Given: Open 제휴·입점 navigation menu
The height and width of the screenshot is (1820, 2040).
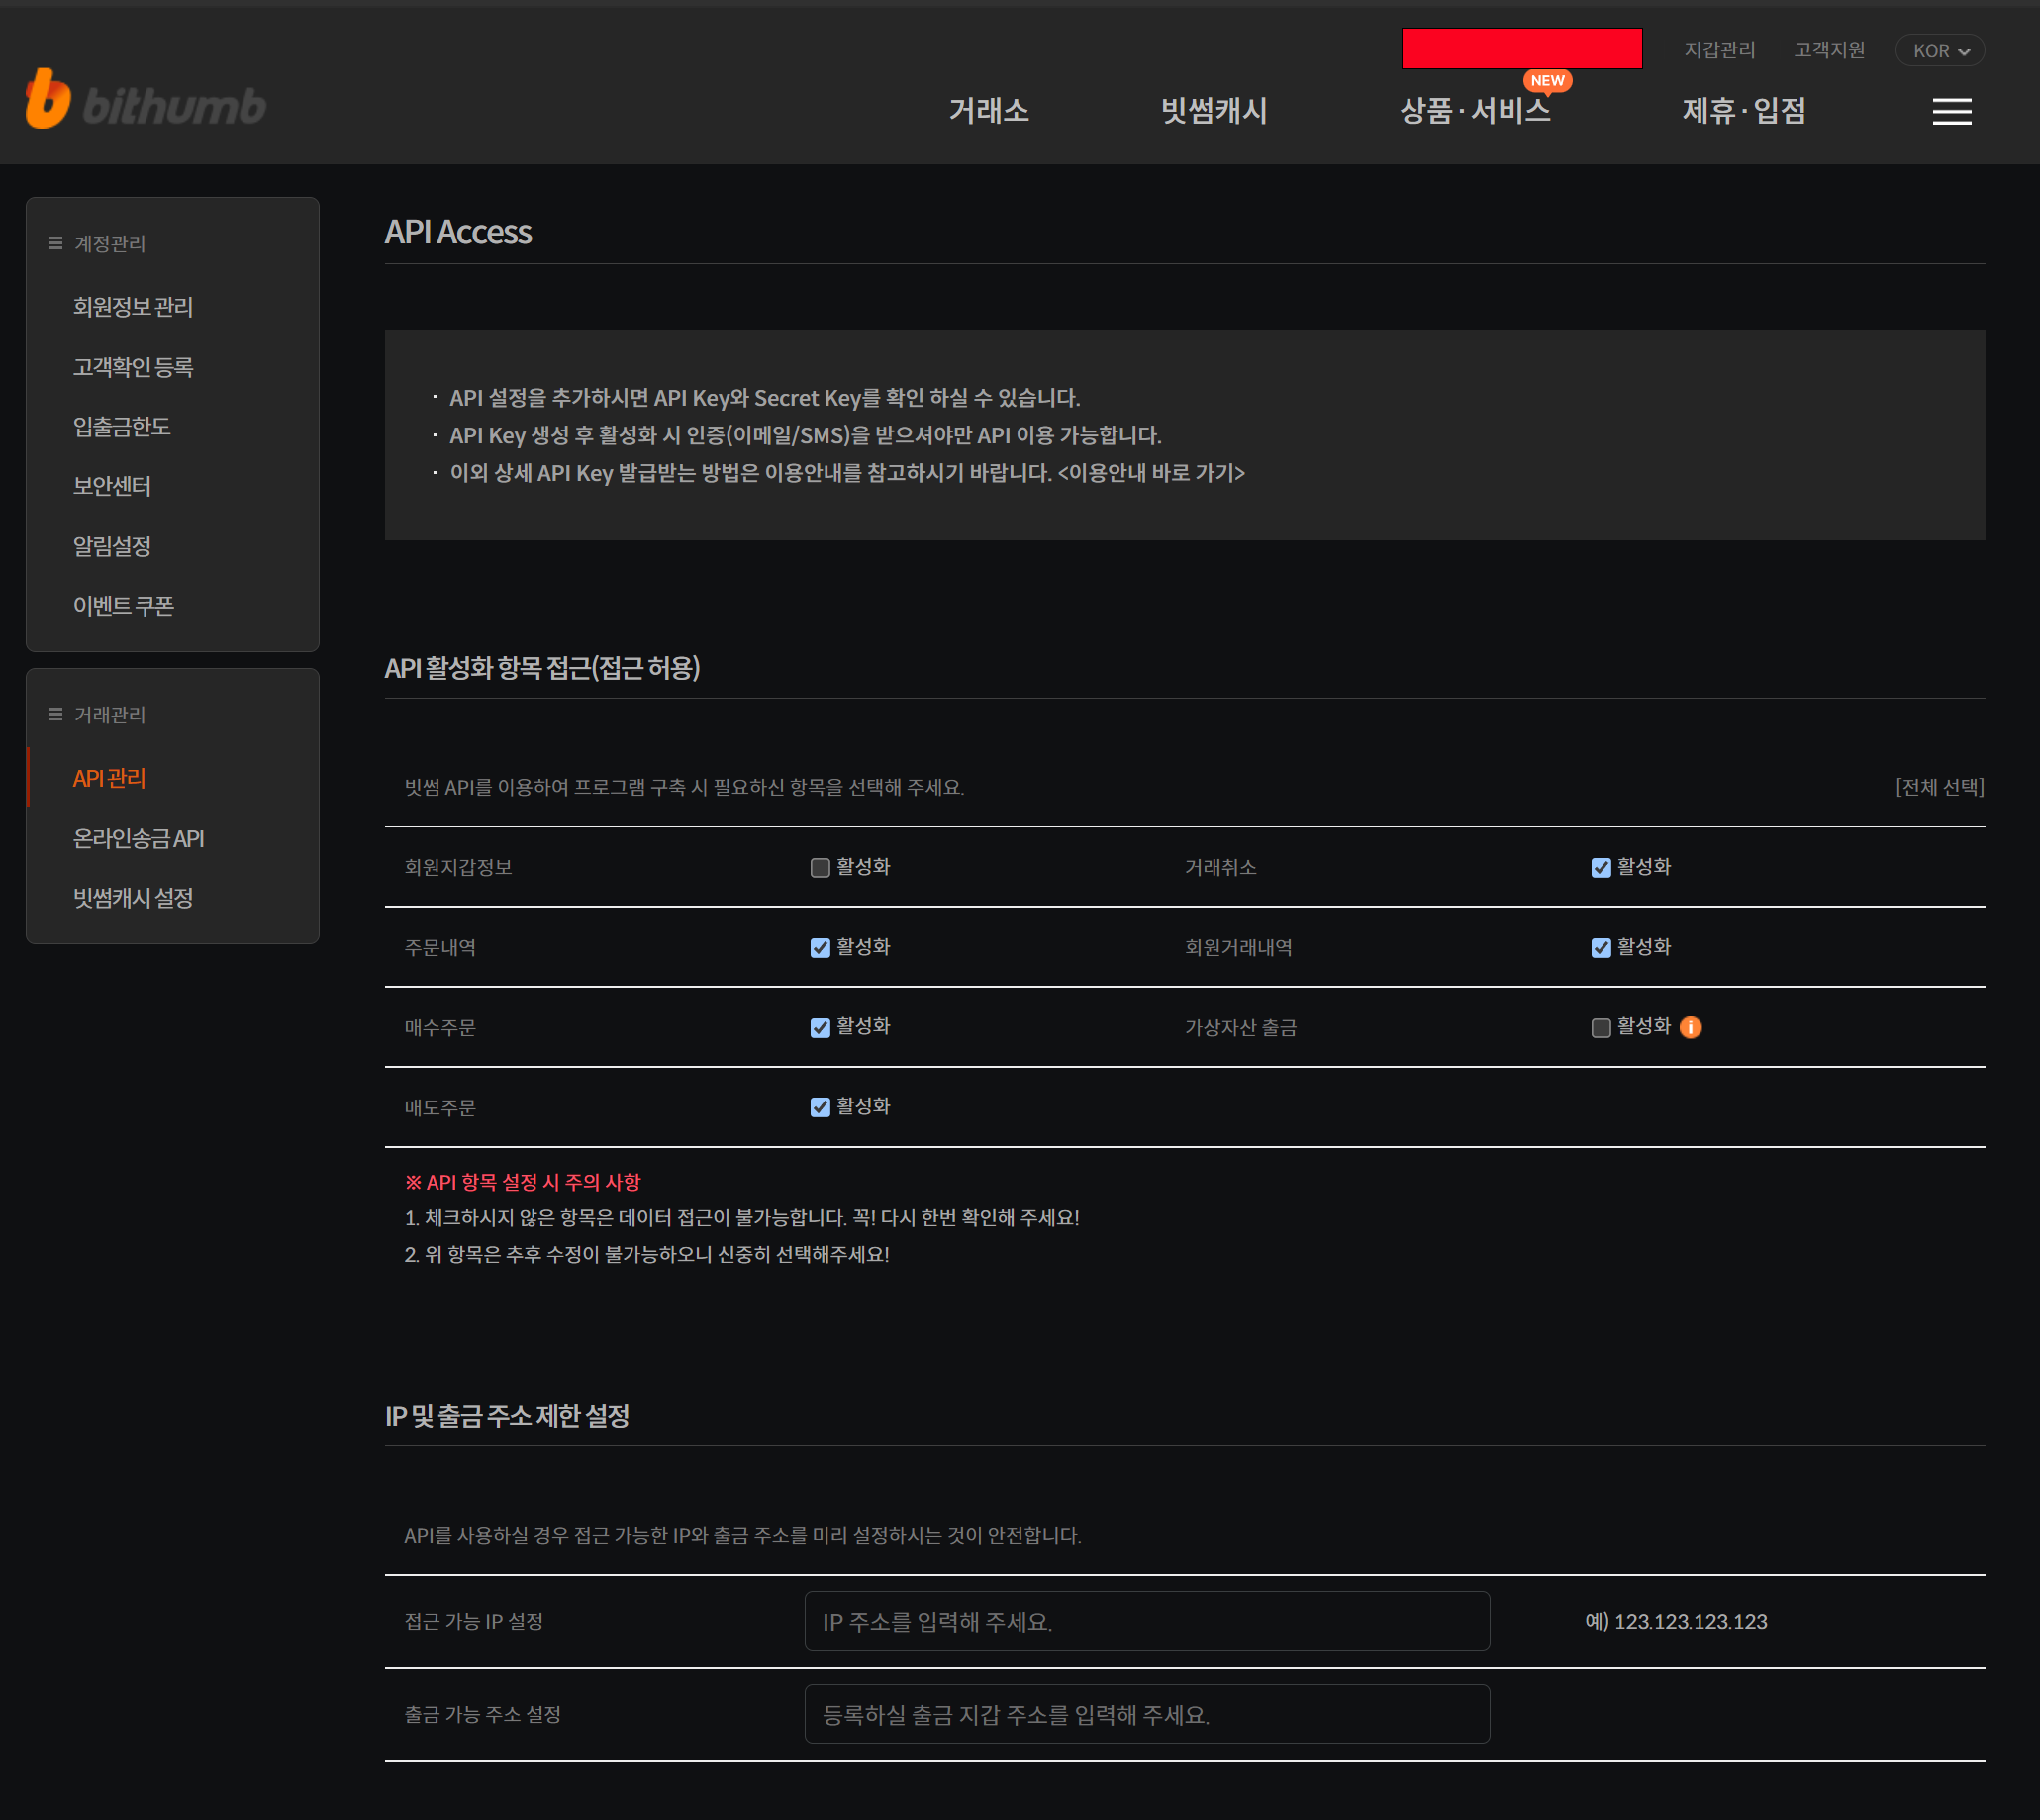Looking at the screenshot, I should pos(1743,111).
